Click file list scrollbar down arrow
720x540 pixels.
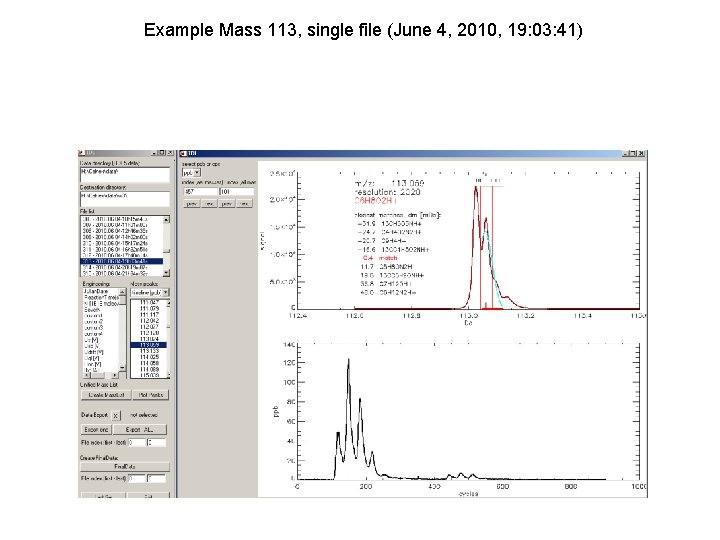[166, 273]
